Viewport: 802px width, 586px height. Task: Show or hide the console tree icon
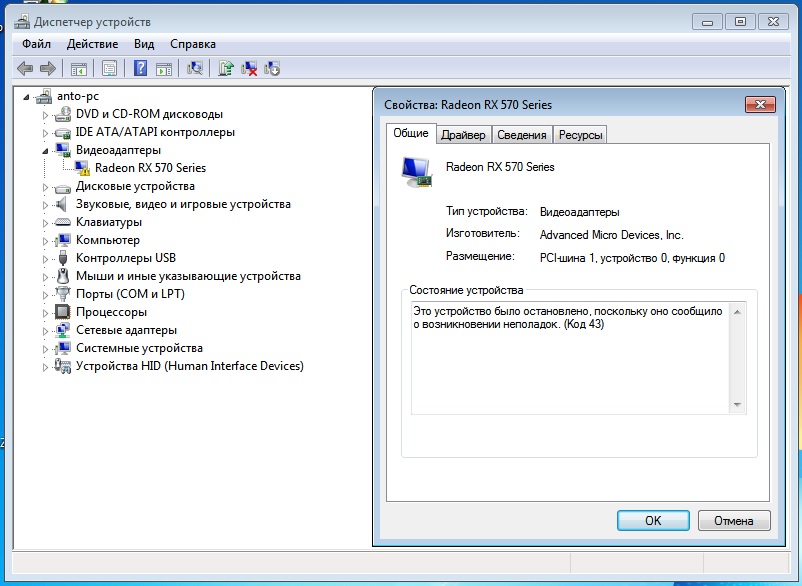point(79,69)
